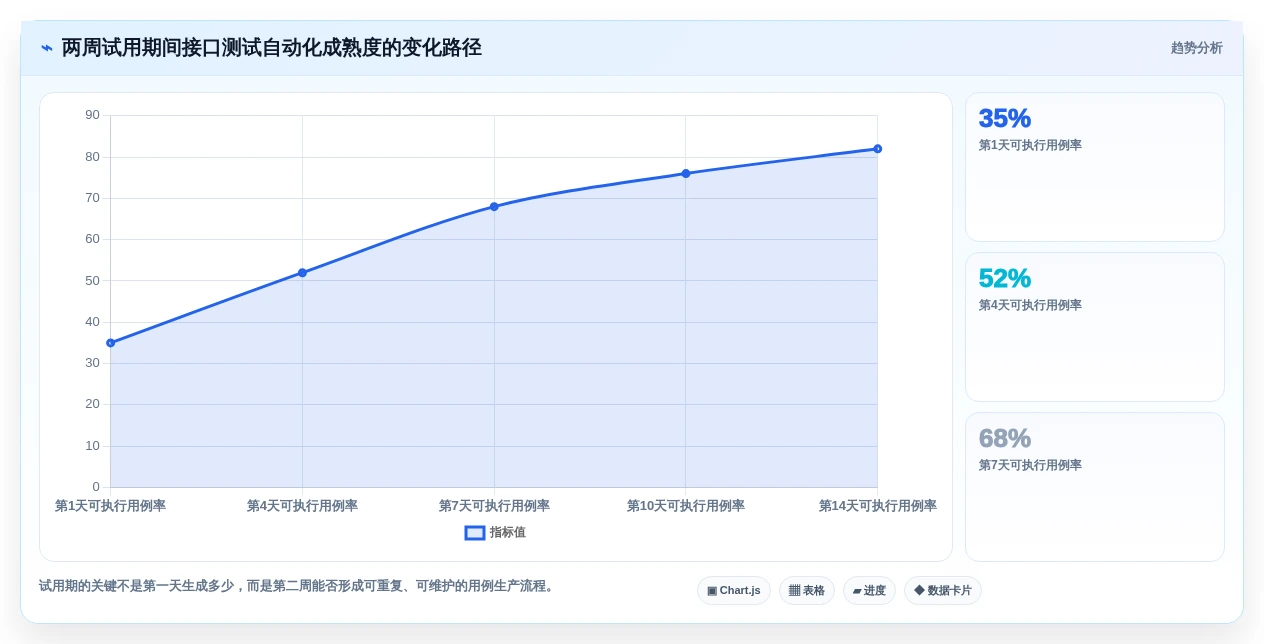Click data point for 第4天可执行用例率
Viewport: 1264px width, 644px height.
tap(302, 273)
